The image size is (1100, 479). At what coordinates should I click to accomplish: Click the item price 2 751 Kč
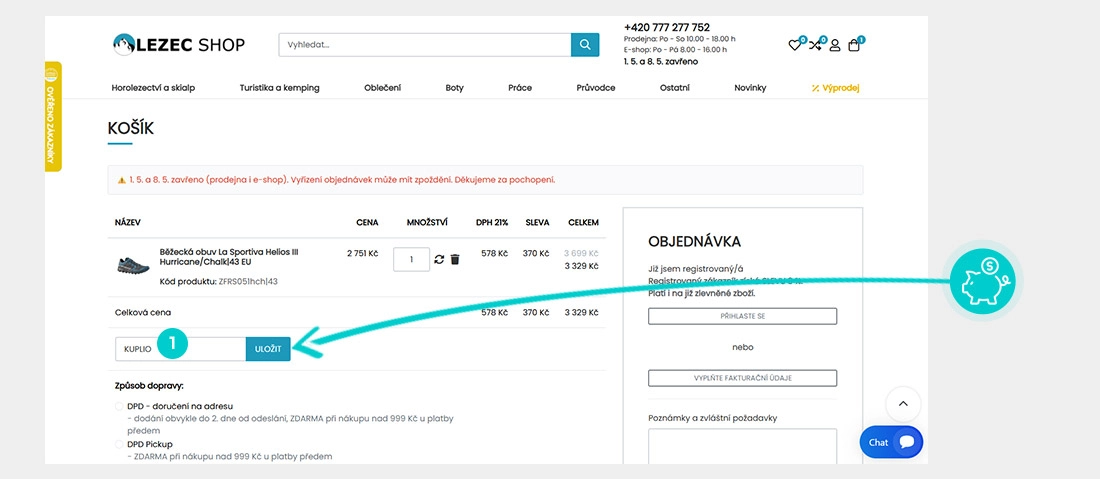362,253
